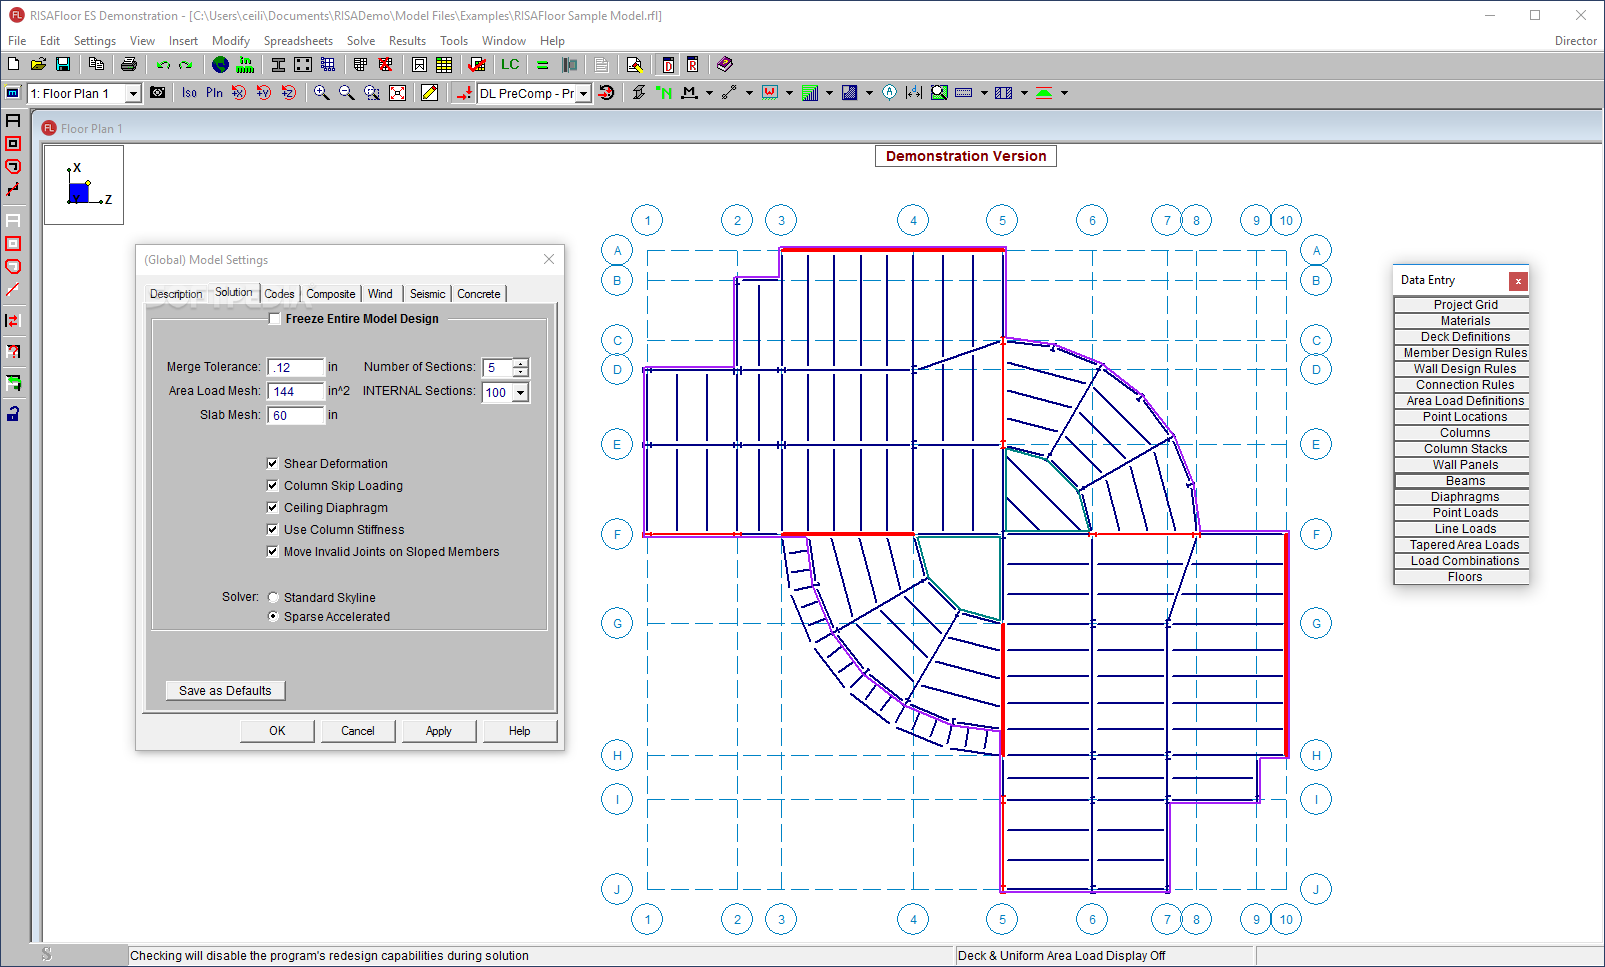Save the model with the floppy disk icon

(x=63, y=64)
